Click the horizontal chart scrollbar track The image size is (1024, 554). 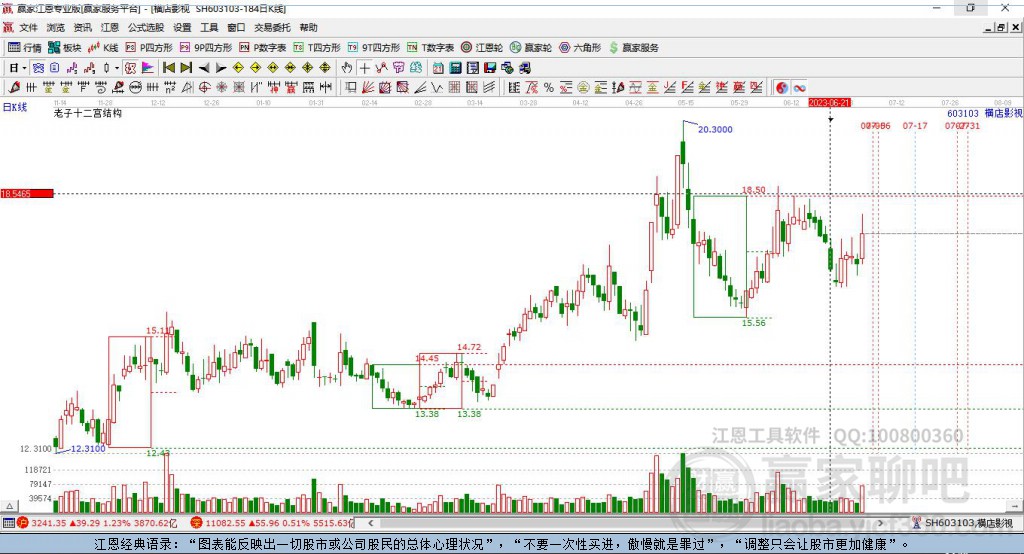(625, 523)
